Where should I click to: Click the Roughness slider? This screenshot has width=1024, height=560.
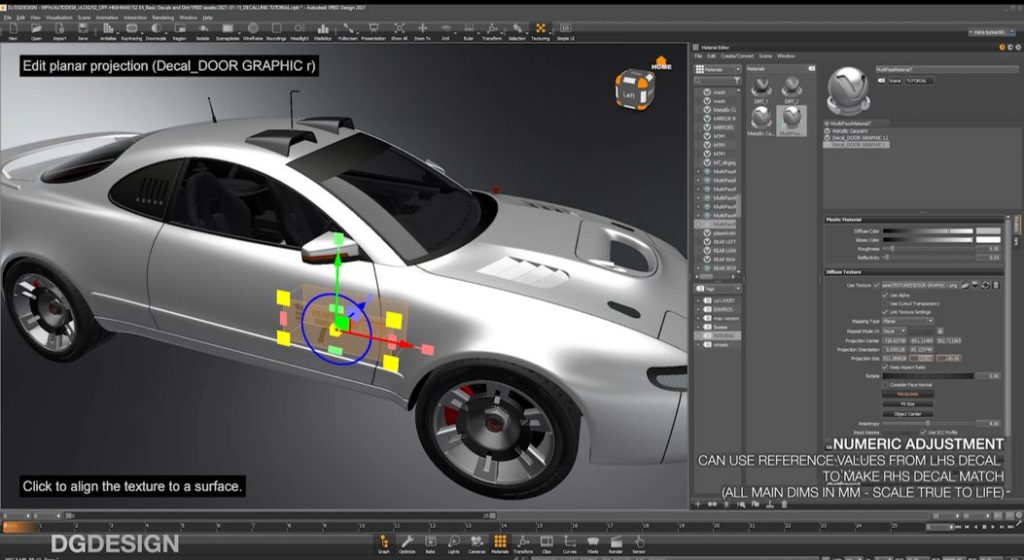tap(928, 249)
